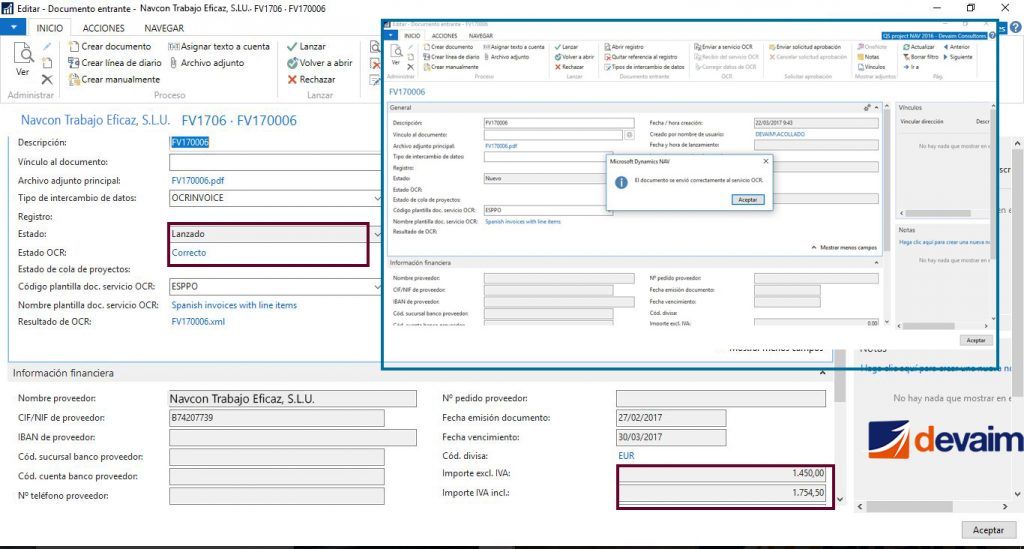Open the Help icon in the inset window

tap(993, 35)
